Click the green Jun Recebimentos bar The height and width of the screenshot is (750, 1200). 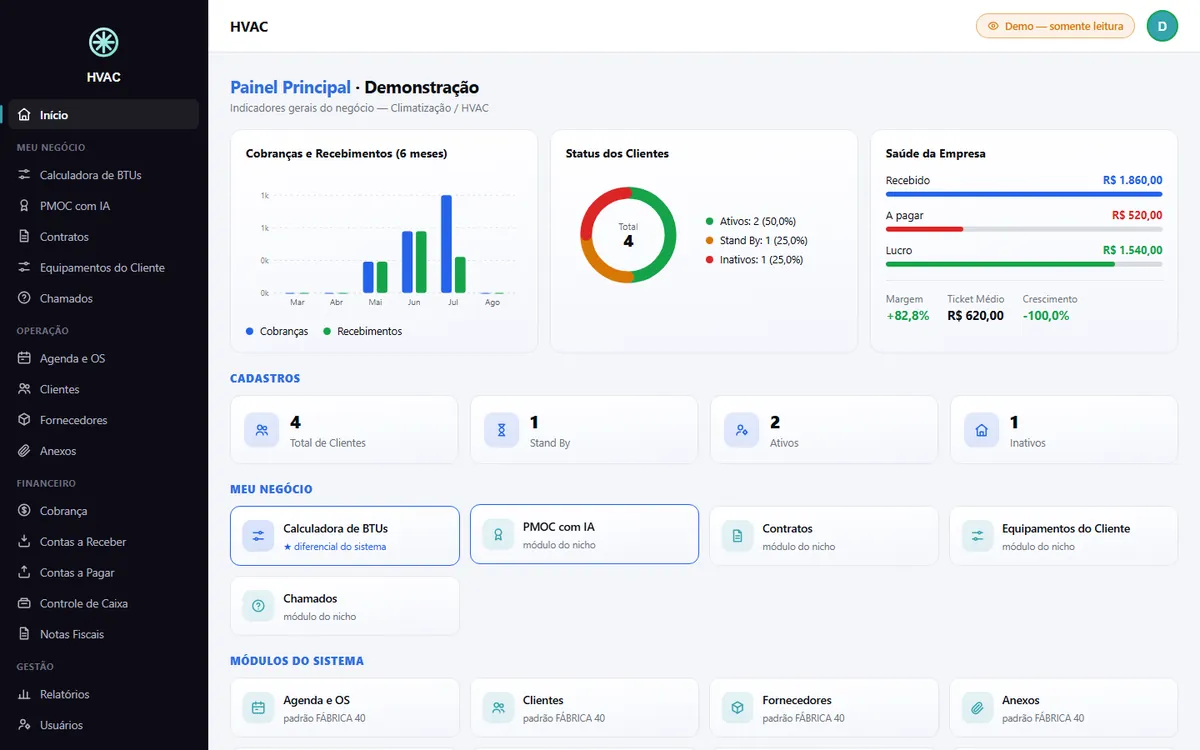[x=421, y=262]
